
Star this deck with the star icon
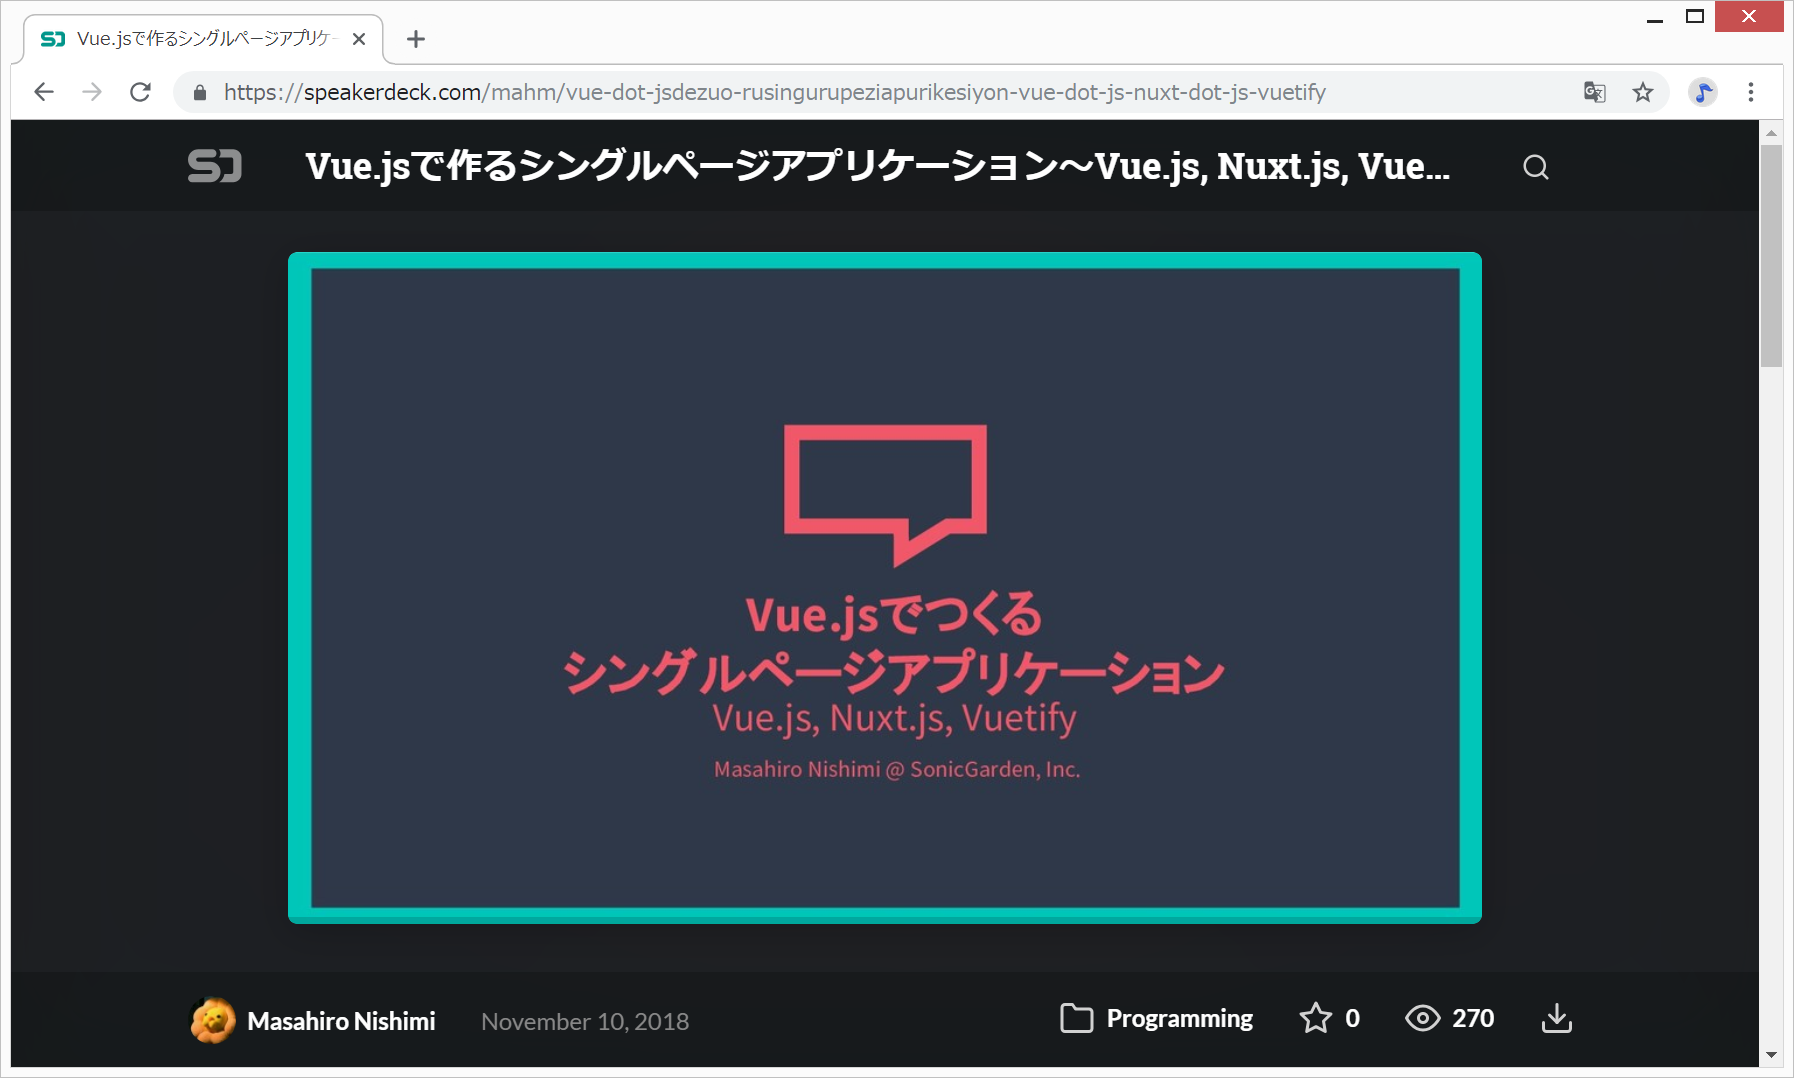pyautogui.click(x=1315, y=1018)
